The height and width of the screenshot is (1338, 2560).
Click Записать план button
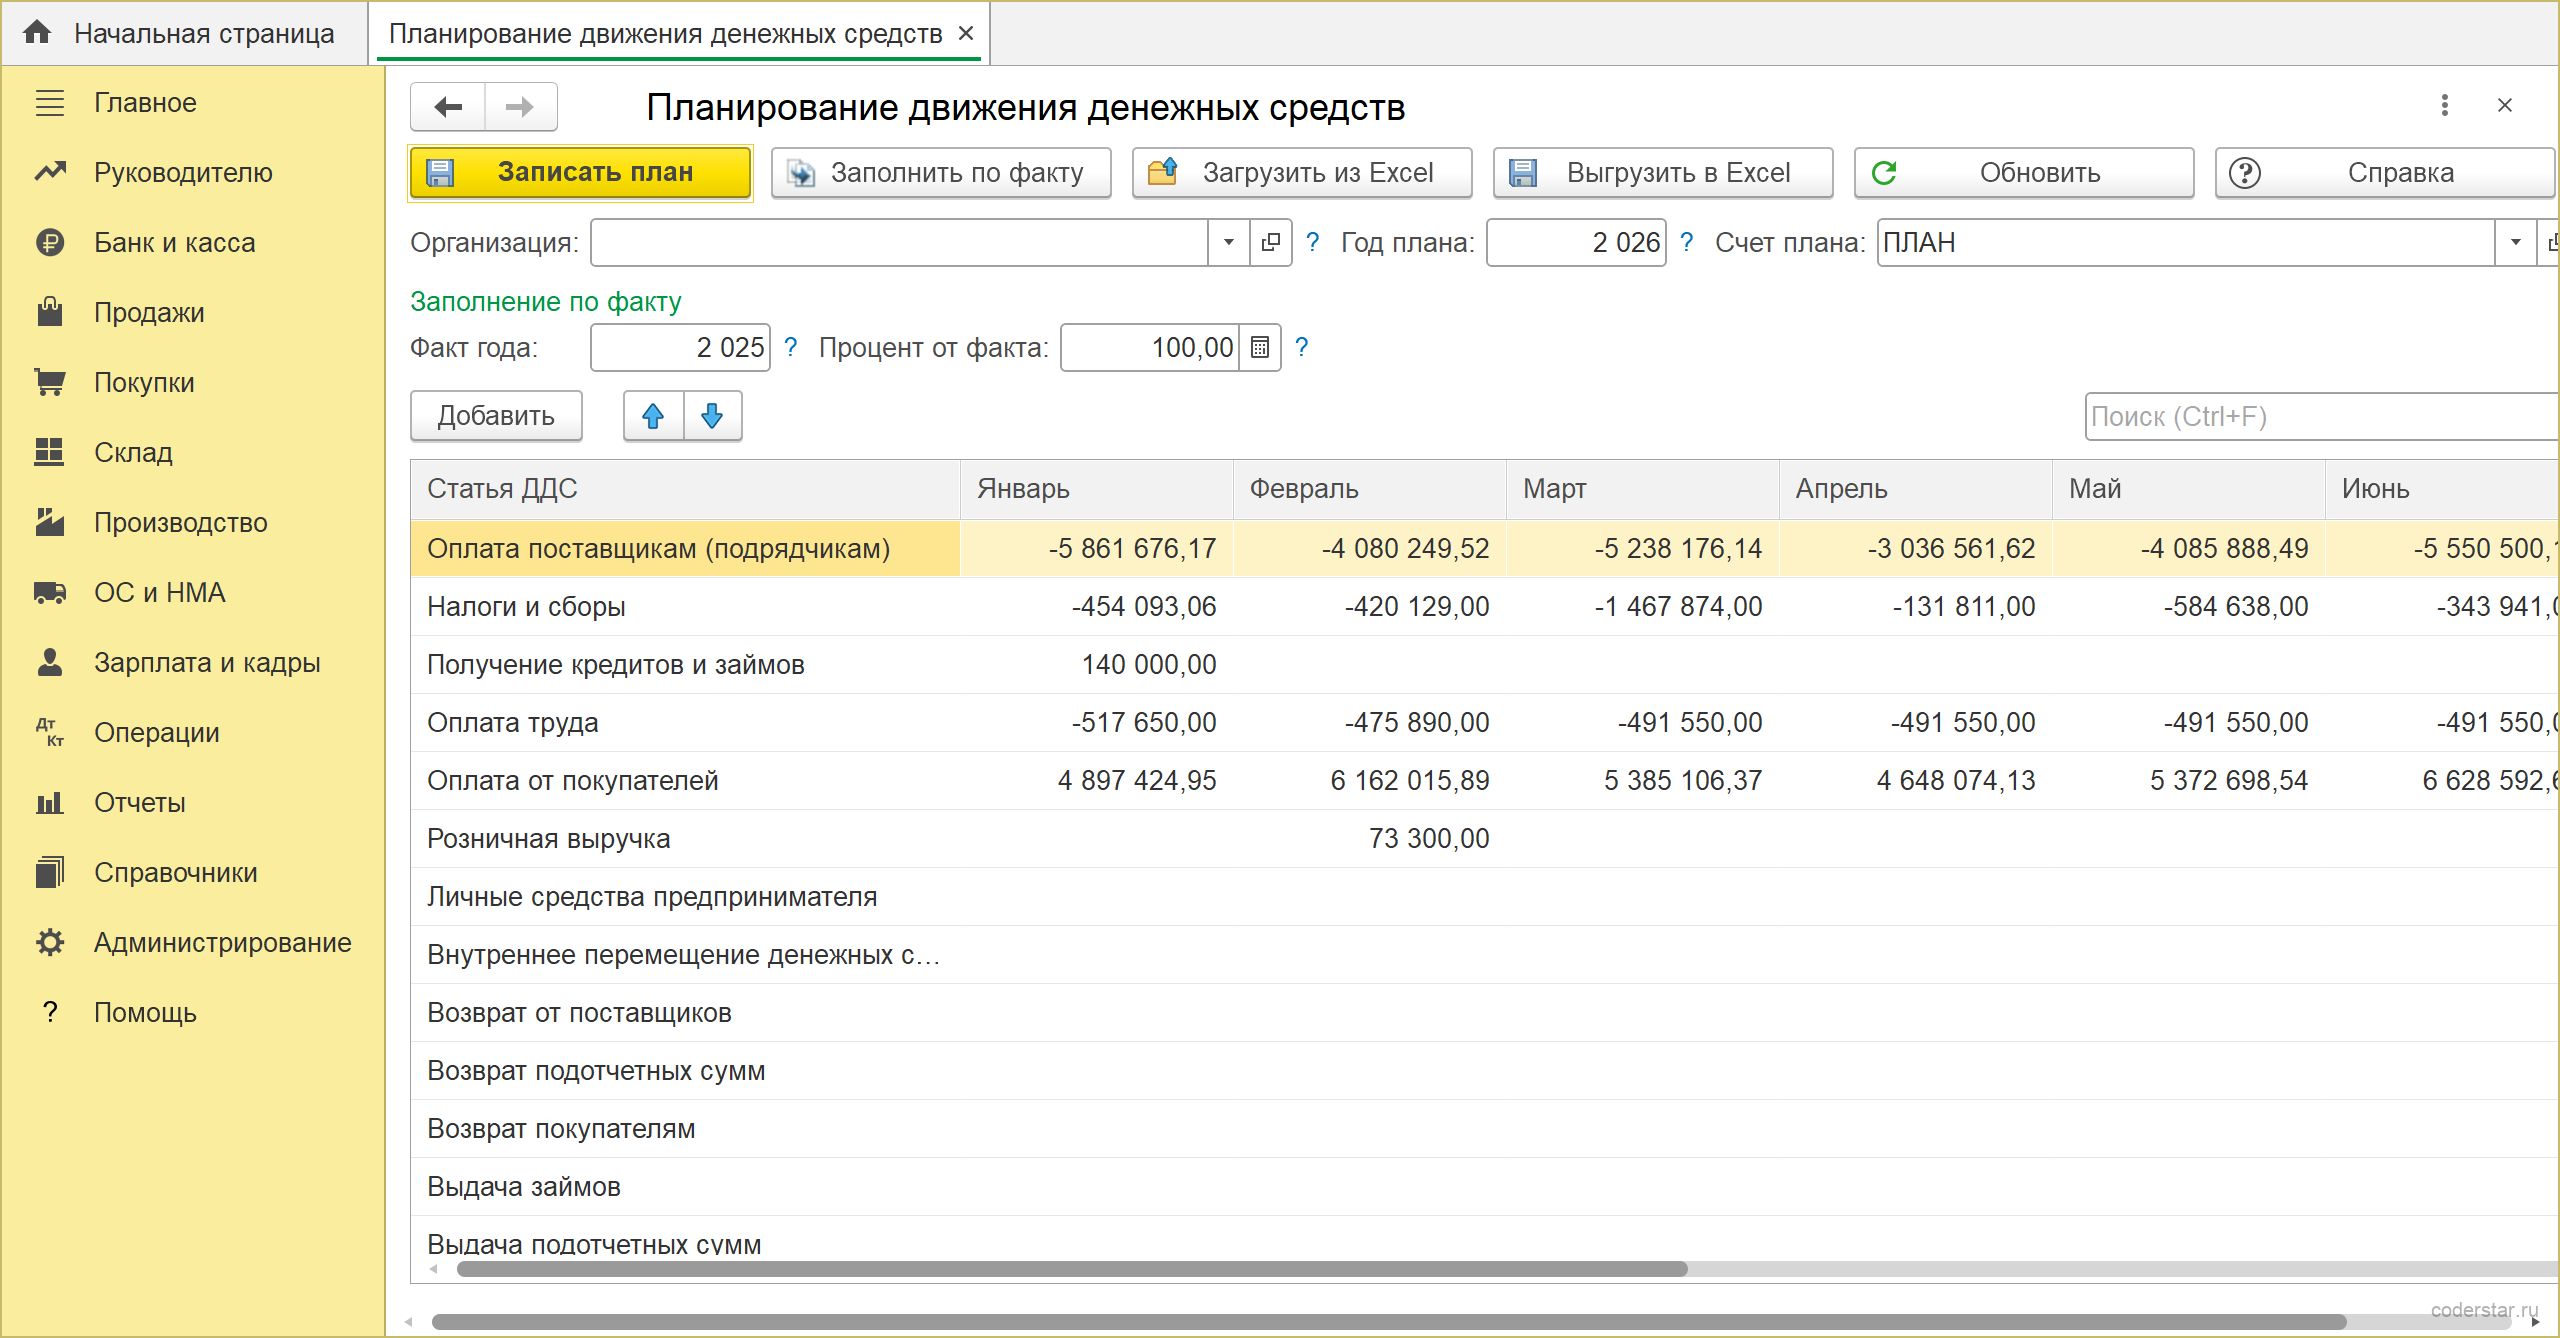pos(580,172)
